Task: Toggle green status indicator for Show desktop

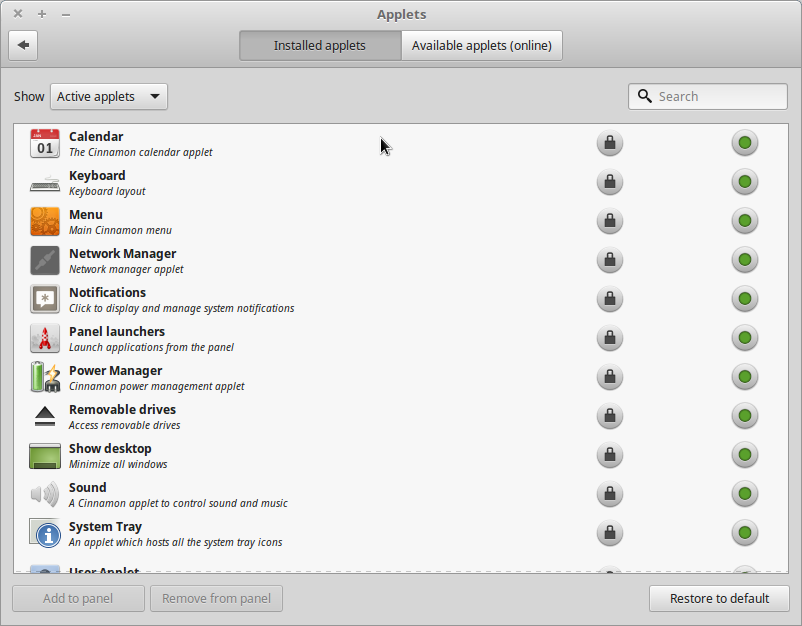Action: (745, 455)
